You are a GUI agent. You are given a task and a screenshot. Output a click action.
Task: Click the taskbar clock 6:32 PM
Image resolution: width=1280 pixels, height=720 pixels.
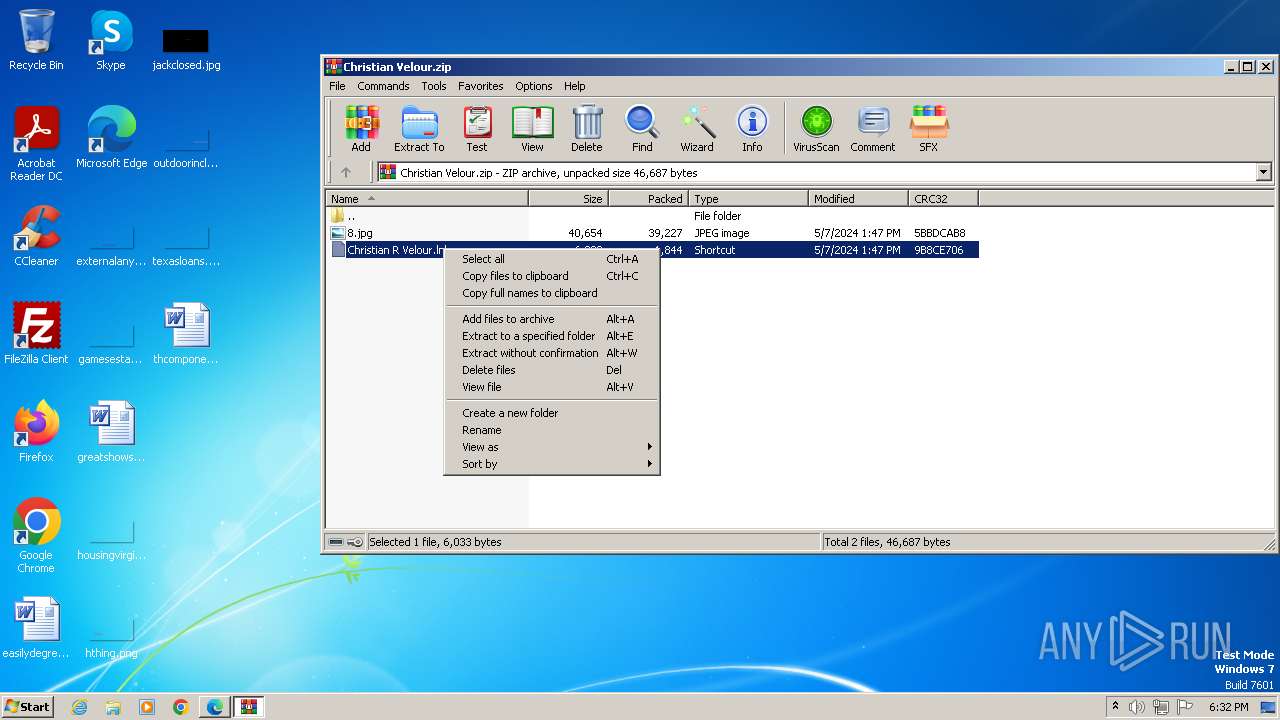coord(1228,707)
